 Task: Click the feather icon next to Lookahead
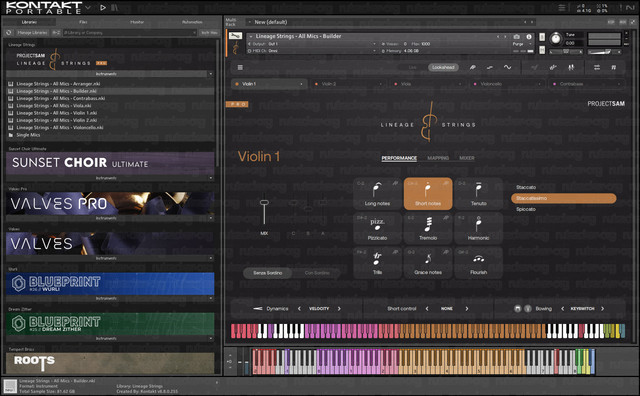point(472,67)
